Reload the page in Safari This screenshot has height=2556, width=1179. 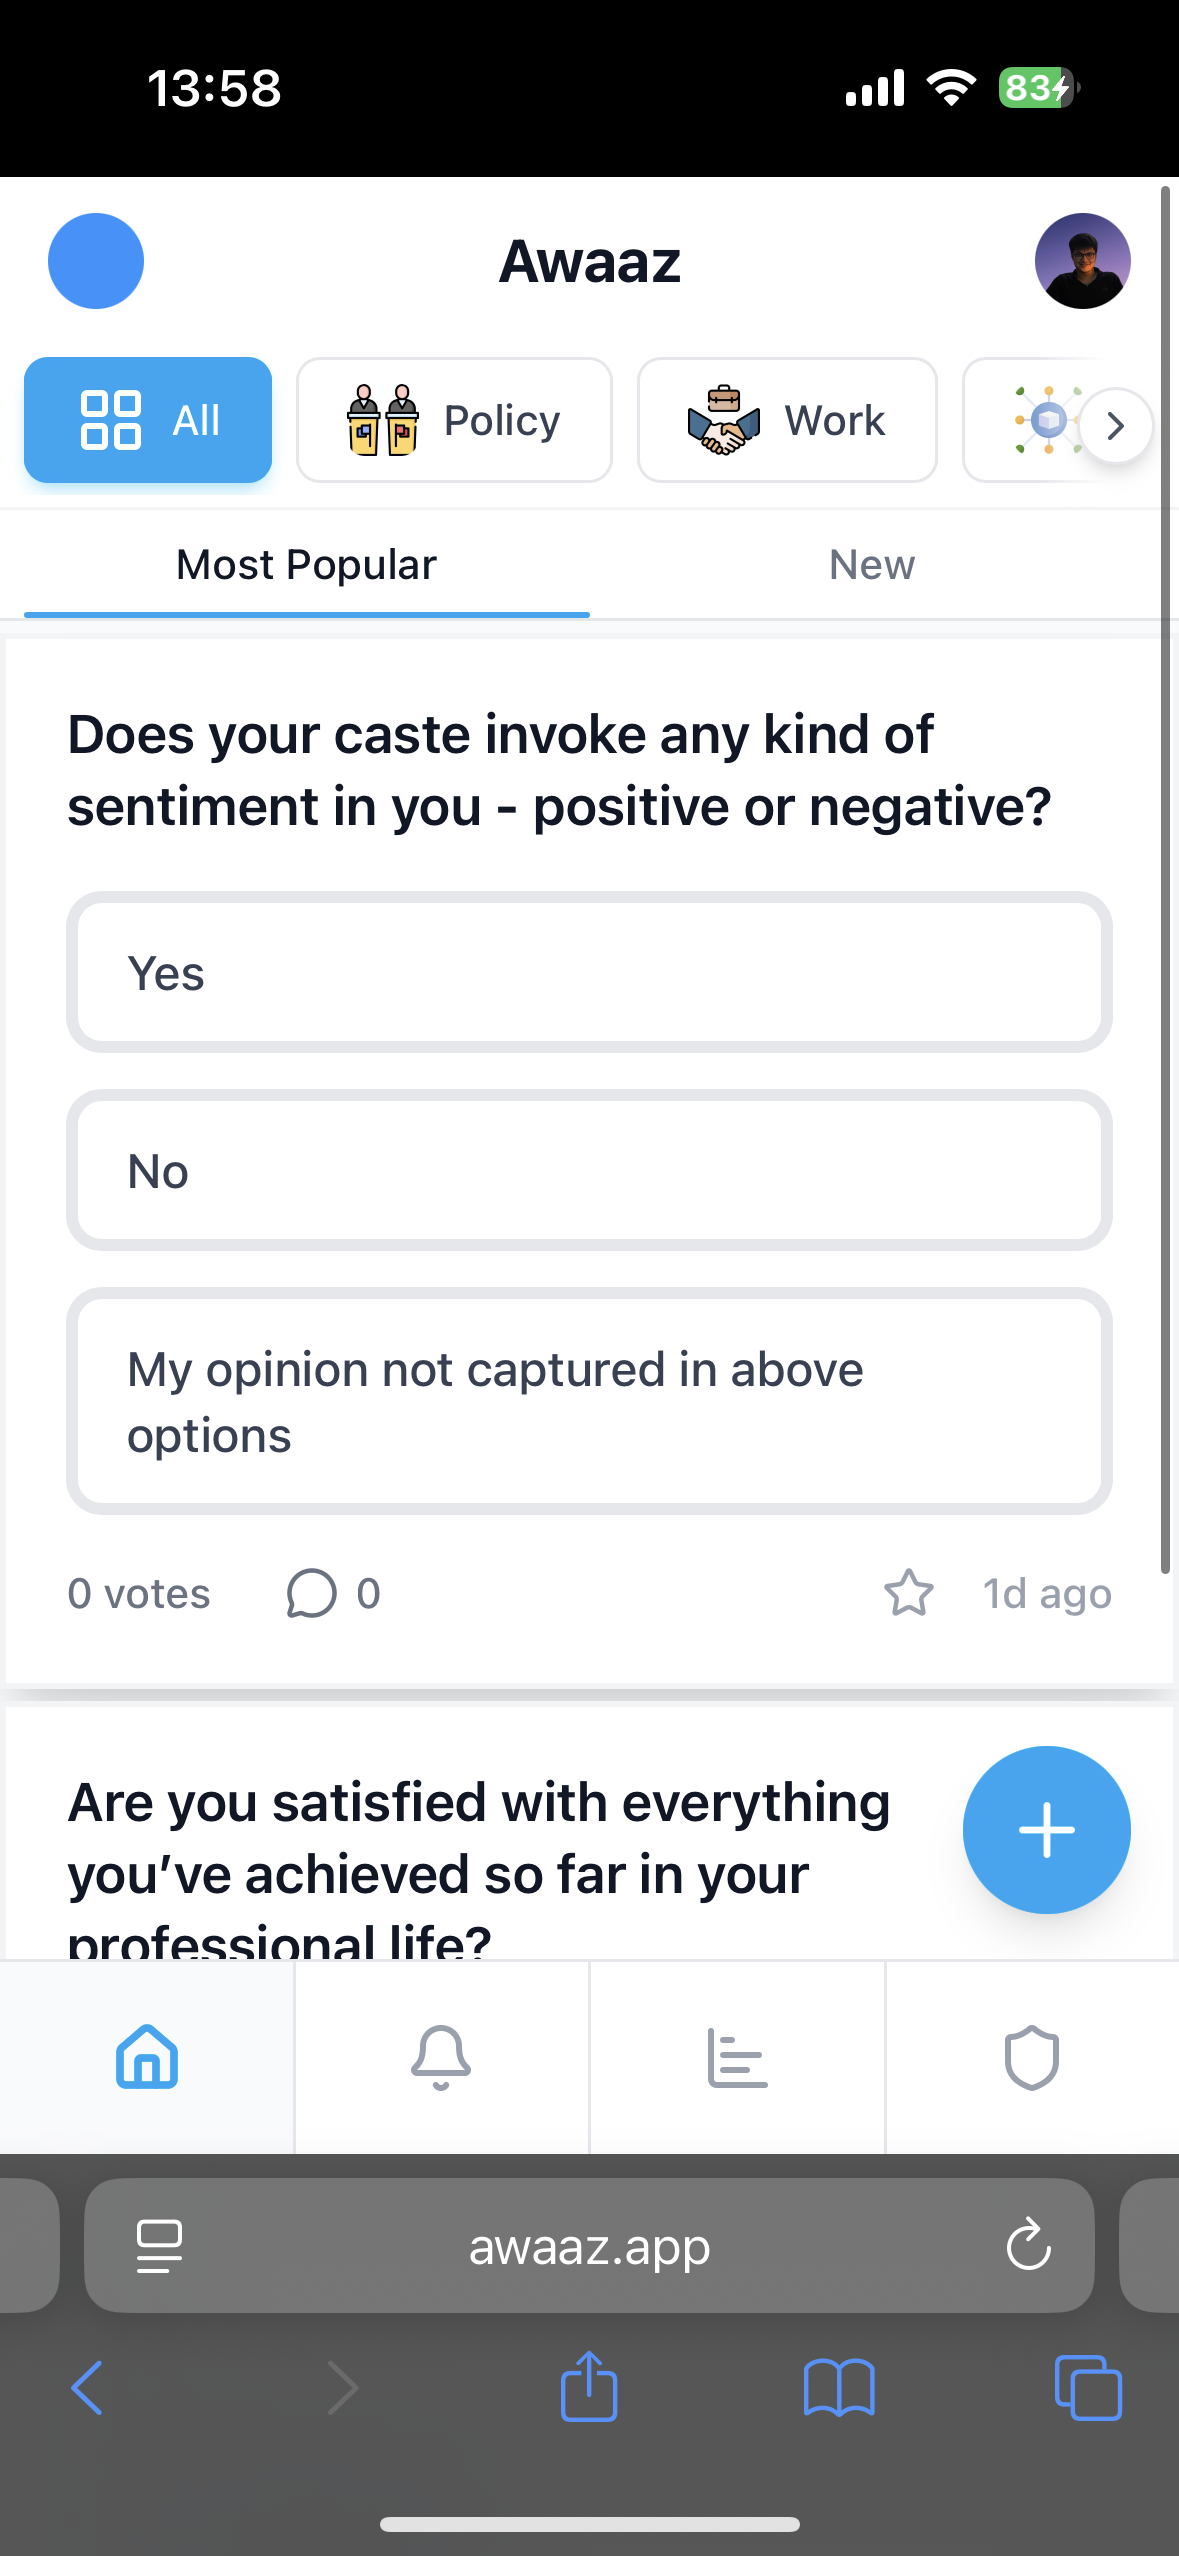point(1028,2245)
